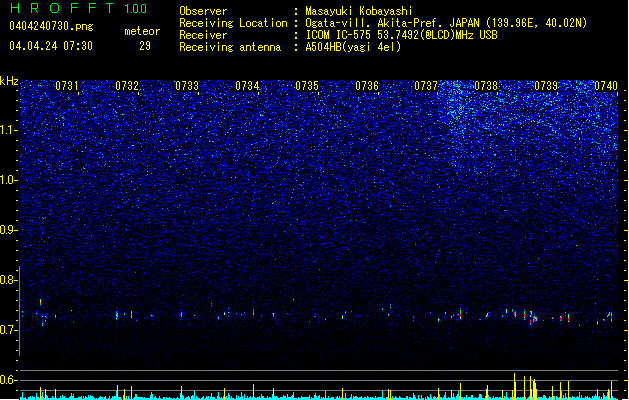Click the 1.0 kHz axis label
The height and width of the screenshot is (400, 629).
pyautogui.click(x=9, y=180)
